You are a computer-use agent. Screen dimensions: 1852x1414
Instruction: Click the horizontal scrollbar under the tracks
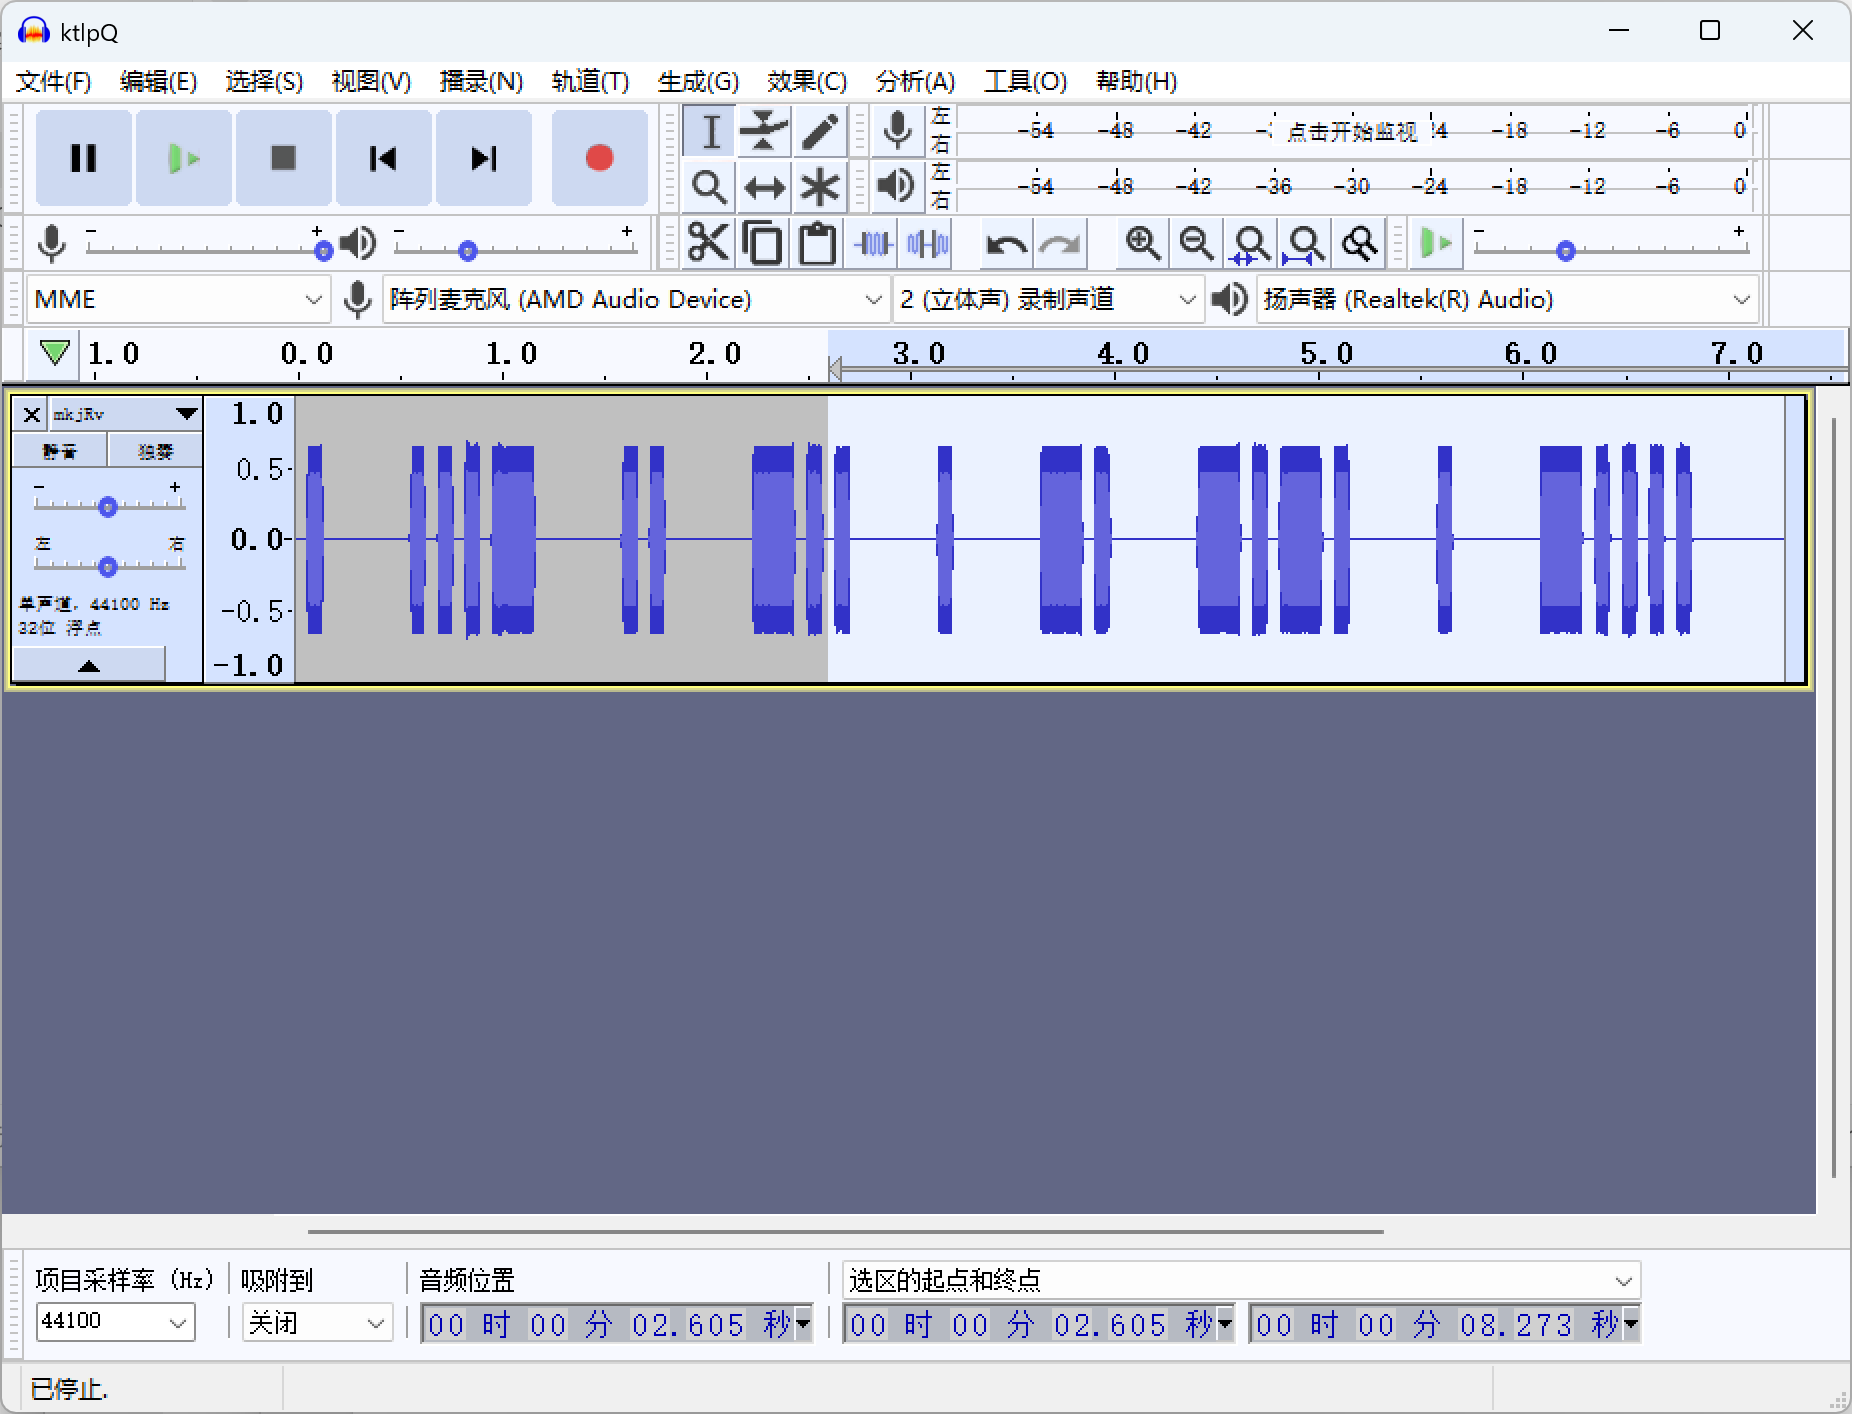coord(846,1232)
